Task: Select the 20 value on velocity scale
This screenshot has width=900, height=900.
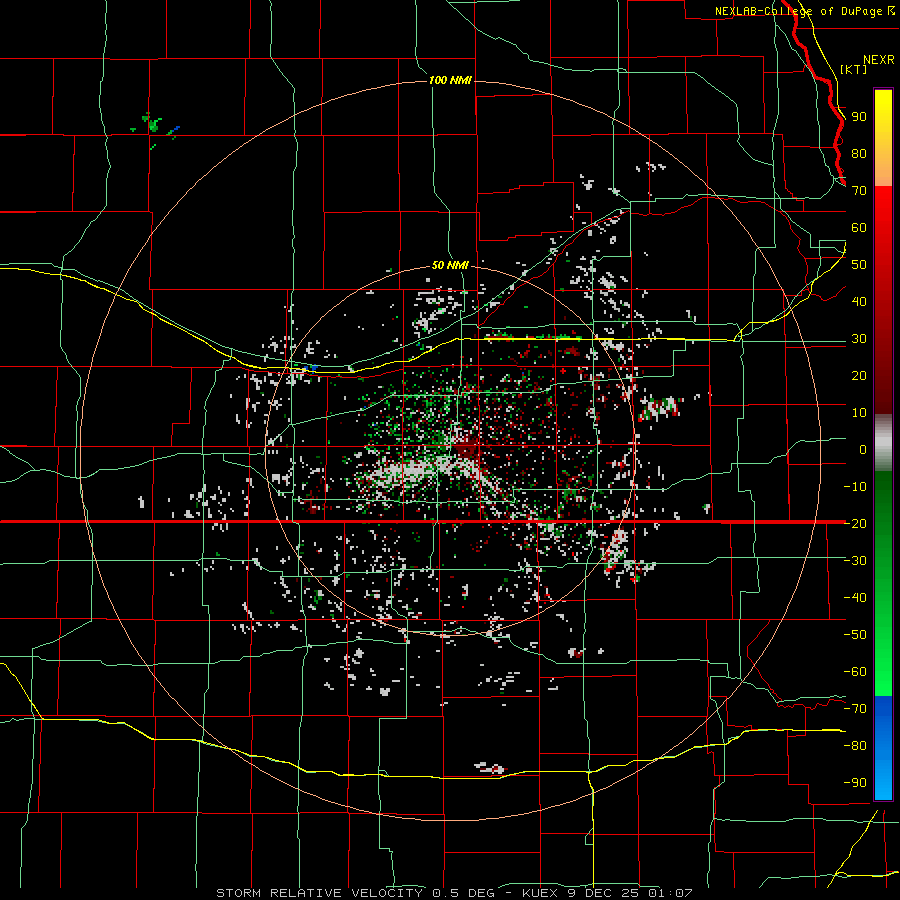Action: (859, 375)
